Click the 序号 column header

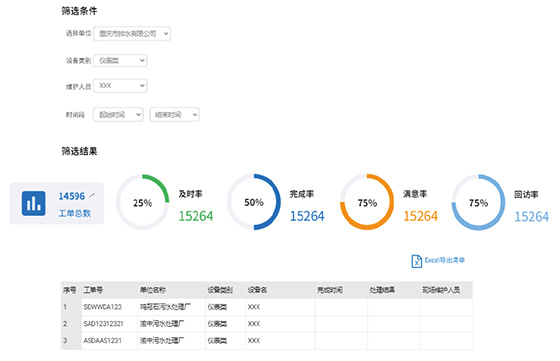70,290
